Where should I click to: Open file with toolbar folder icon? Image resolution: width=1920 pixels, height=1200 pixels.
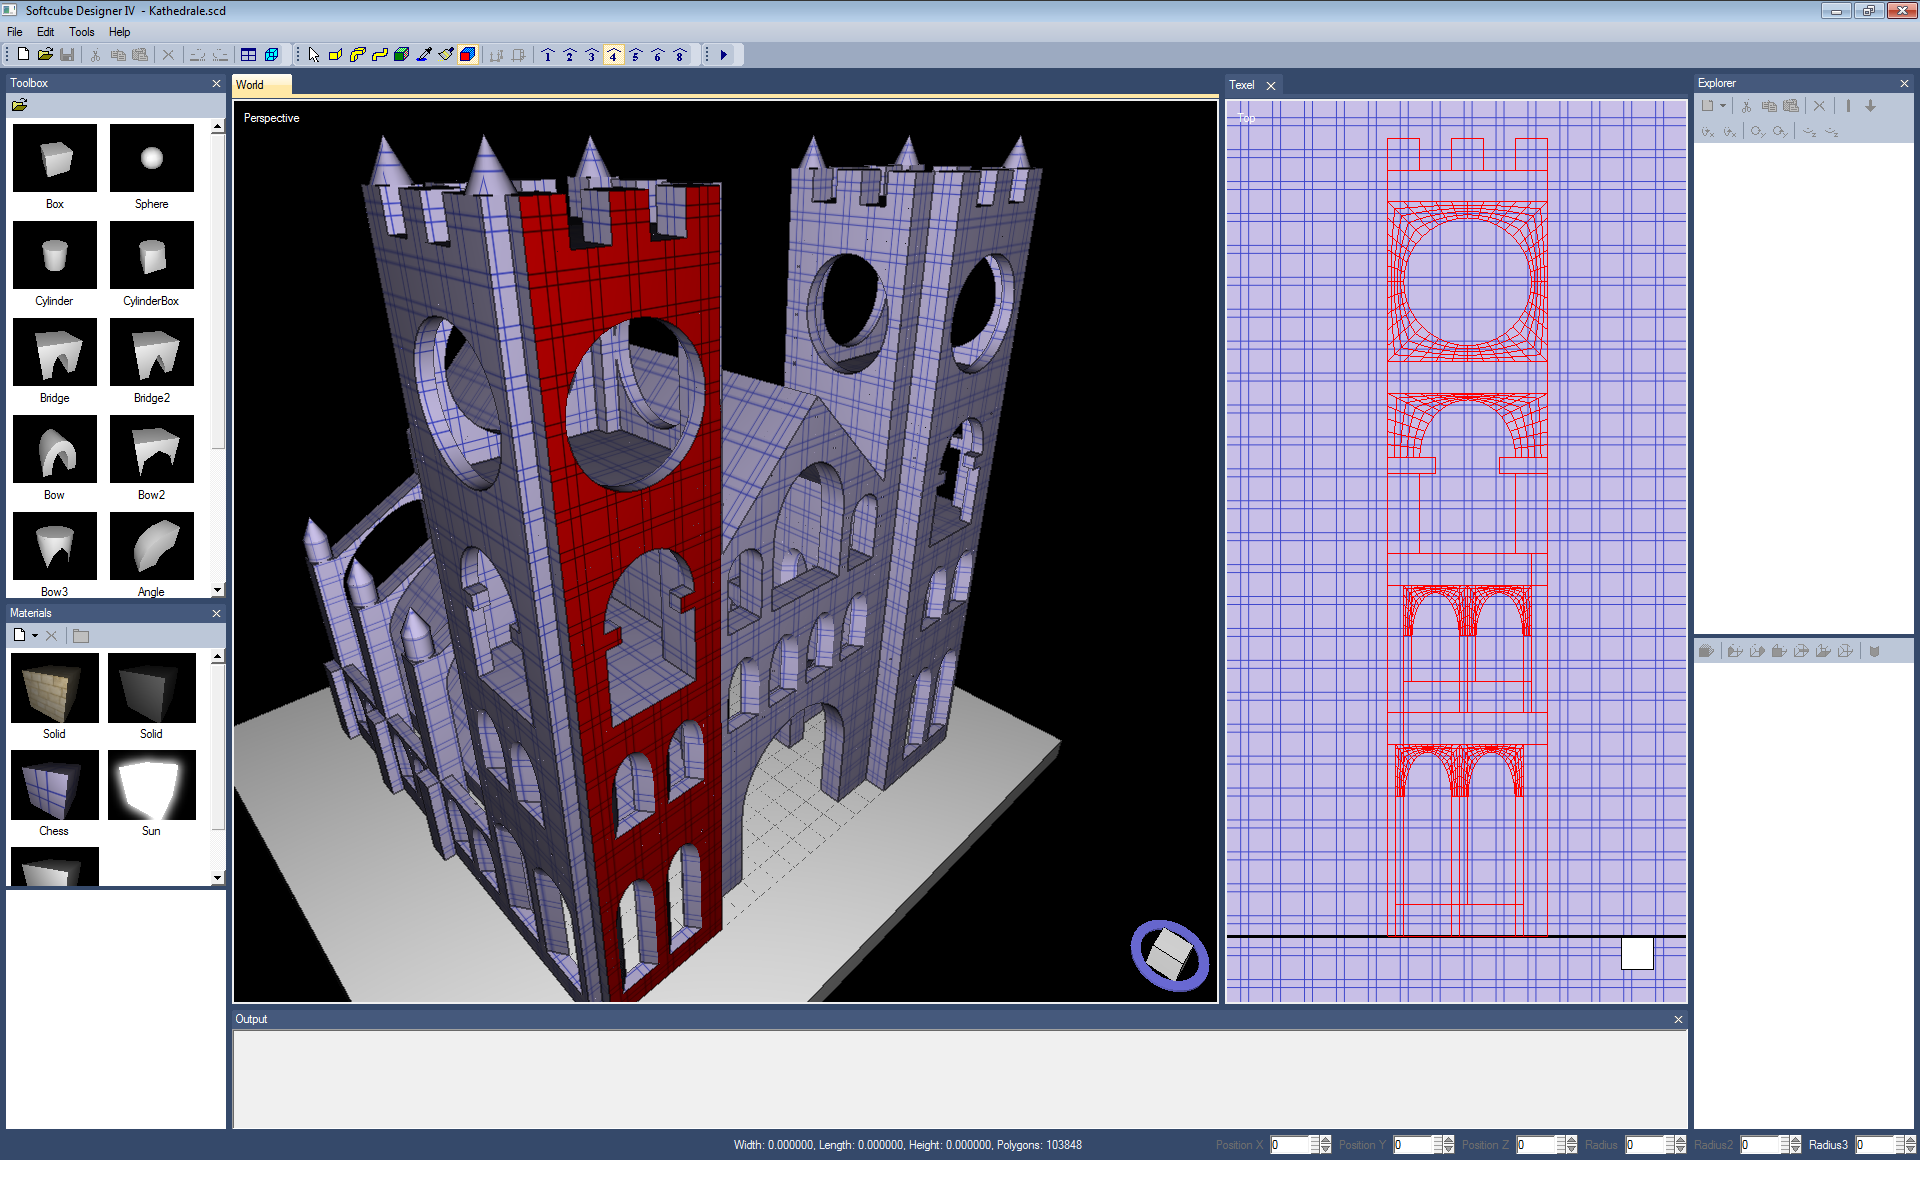coord(45,55)
